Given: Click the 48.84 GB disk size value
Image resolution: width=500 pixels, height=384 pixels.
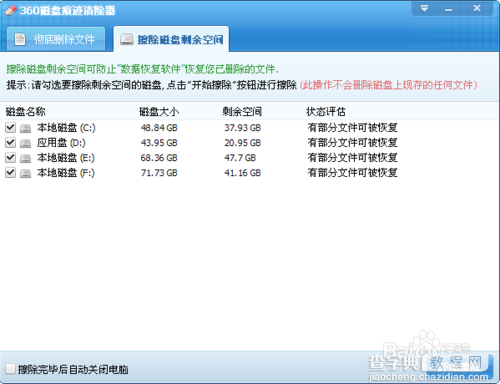Looking at the screenshot, I should point(159,128).
